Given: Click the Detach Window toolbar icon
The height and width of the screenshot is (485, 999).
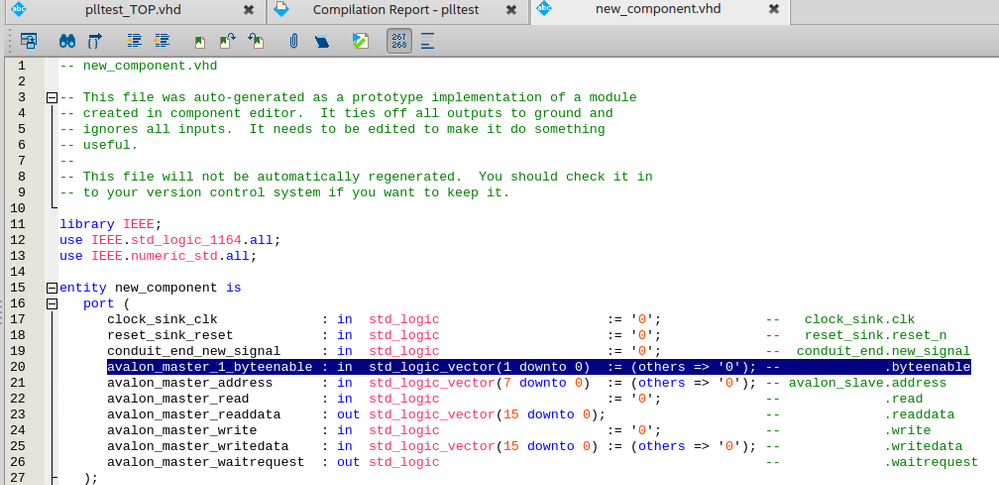Looking at the screenshot, I should coord(28,41).
